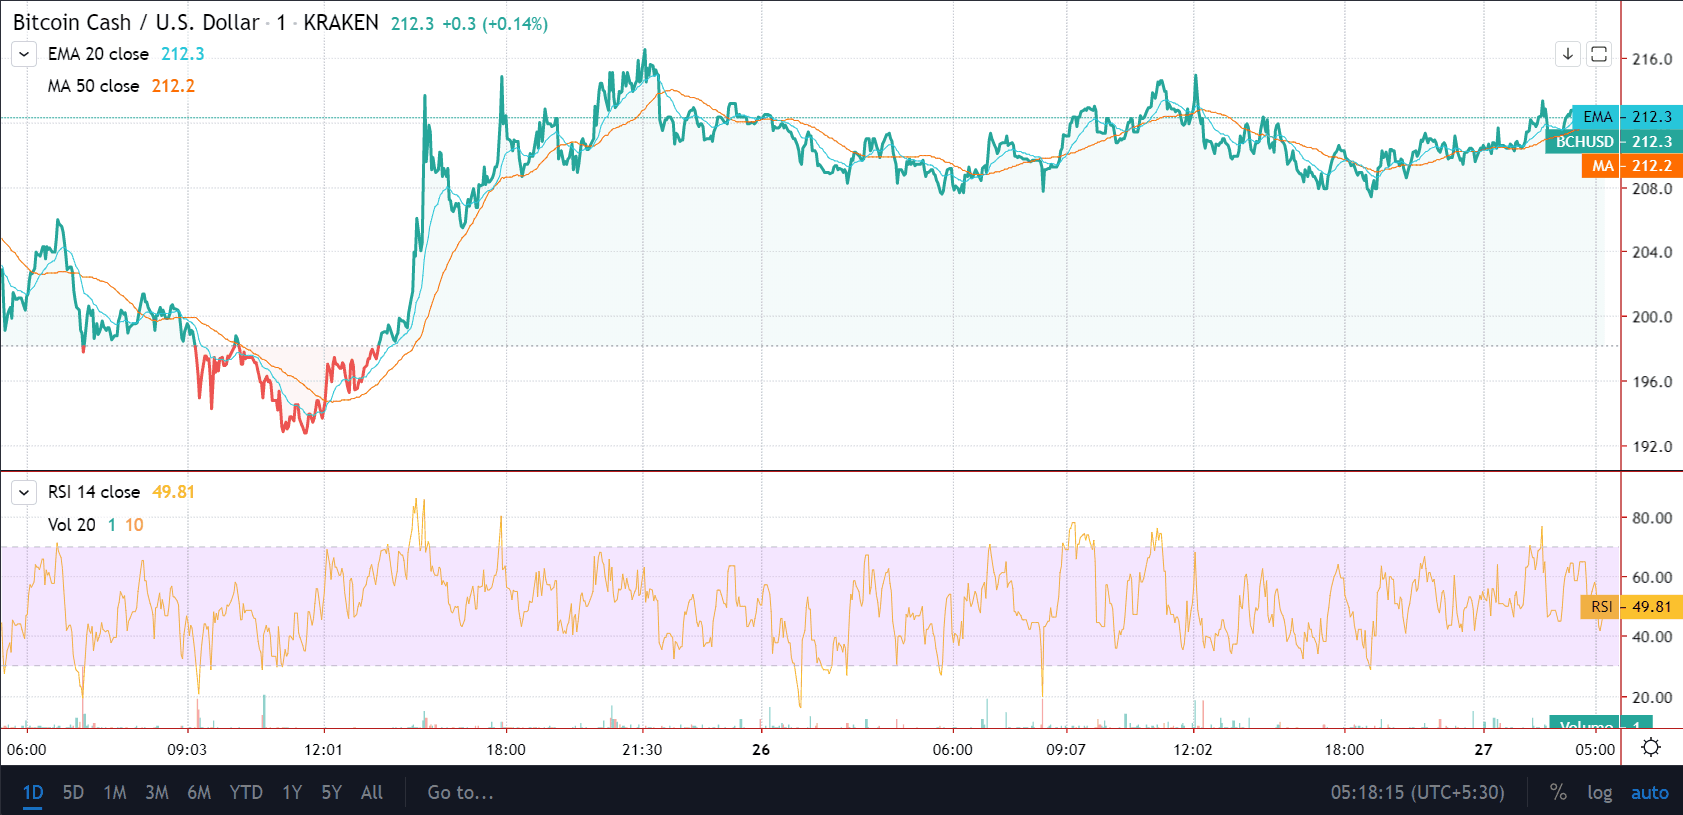Move the price pane down with arrow icon
This screenshot has width=1683, height=815.
1568,54
